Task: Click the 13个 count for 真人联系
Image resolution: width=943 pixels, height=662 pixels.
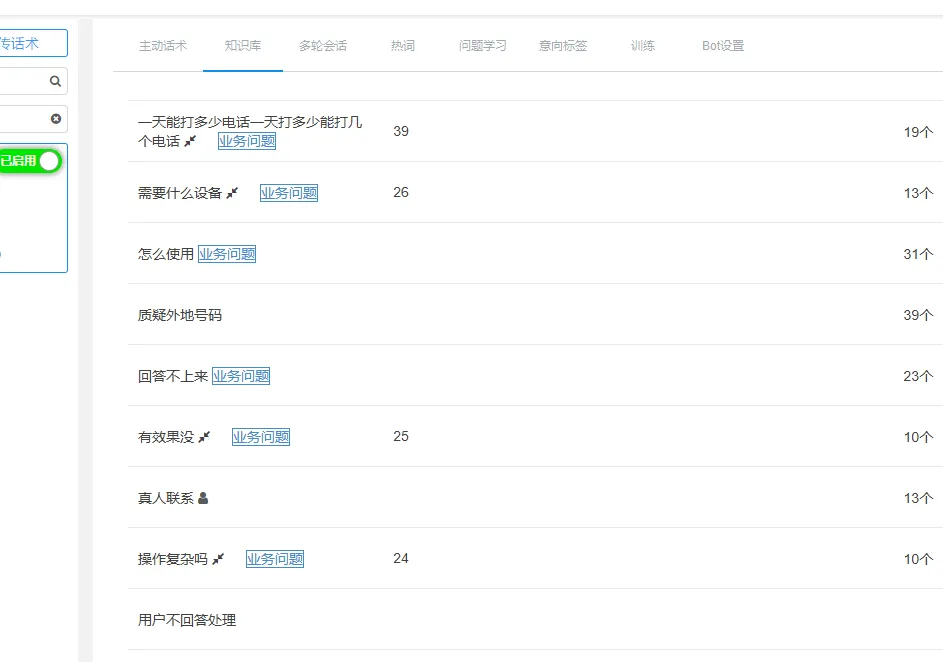Action: click(918, 498)
